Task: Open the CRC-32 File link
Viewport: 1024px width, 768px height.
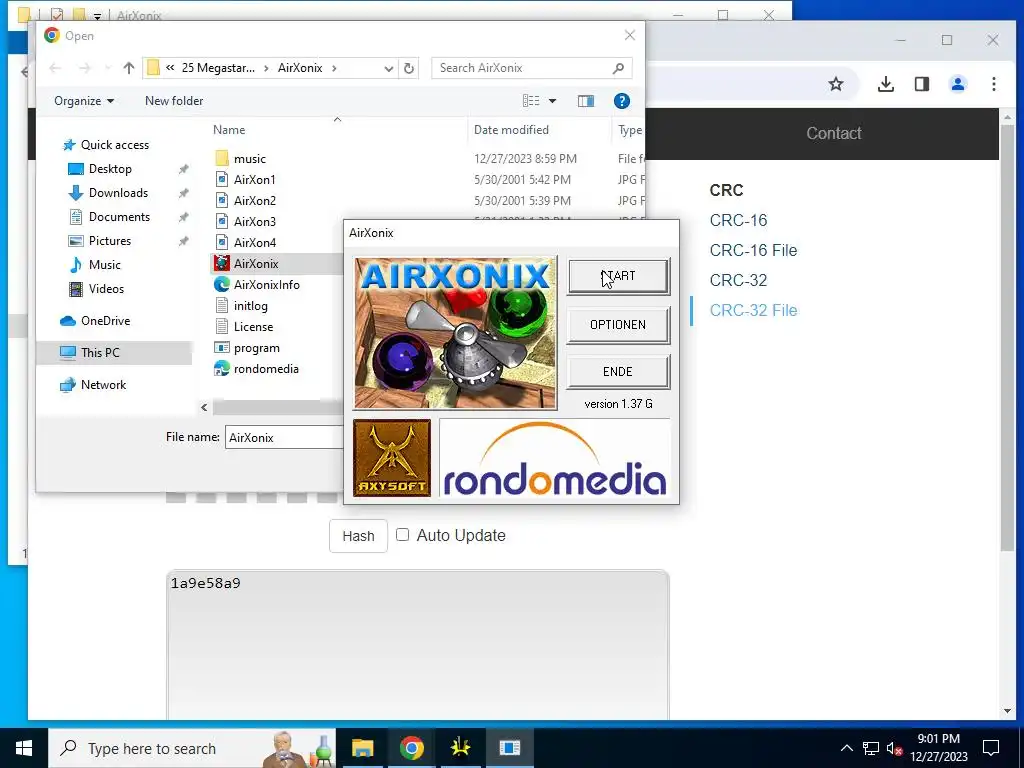Action: 753,310
